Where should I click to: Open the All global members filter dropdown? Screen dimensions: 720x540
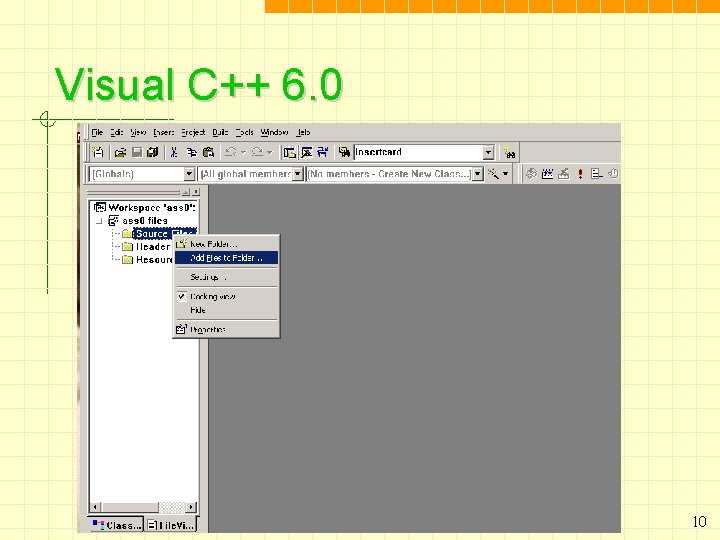(298, 174)
